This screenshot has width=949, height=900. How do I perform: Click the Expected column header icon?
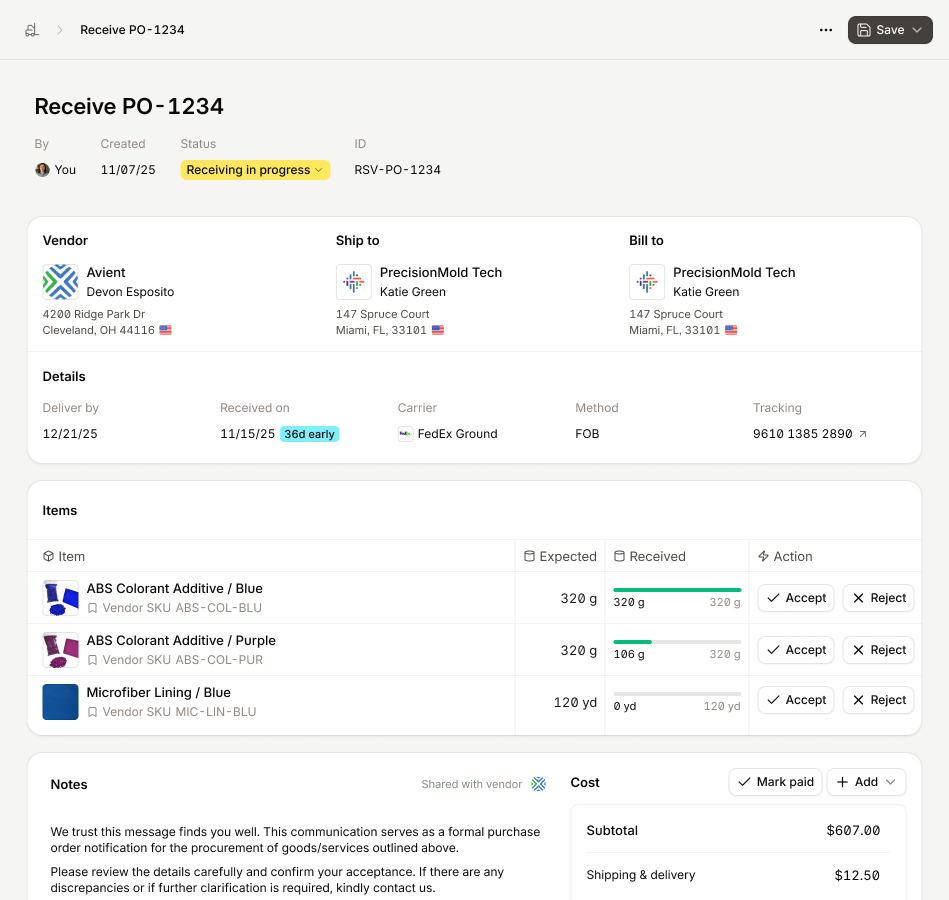529,556
